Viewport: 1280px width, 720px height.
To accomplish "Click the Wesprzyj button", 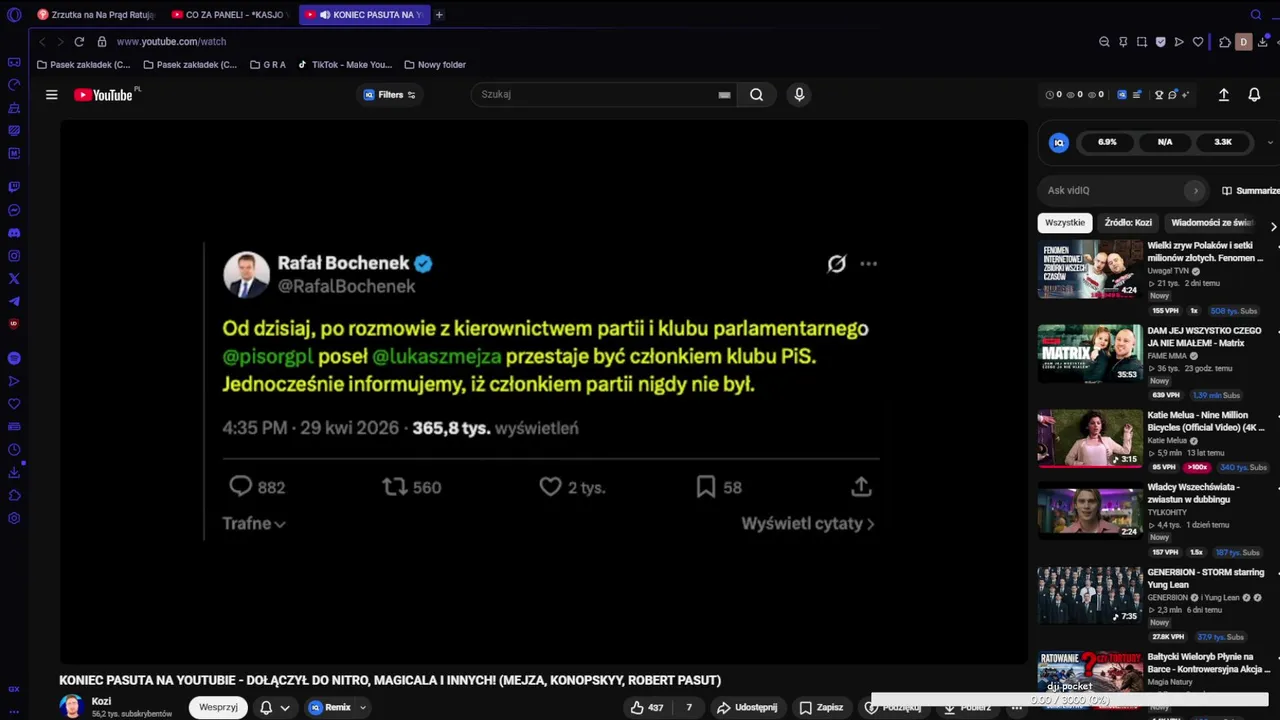I will pos(218,707).
